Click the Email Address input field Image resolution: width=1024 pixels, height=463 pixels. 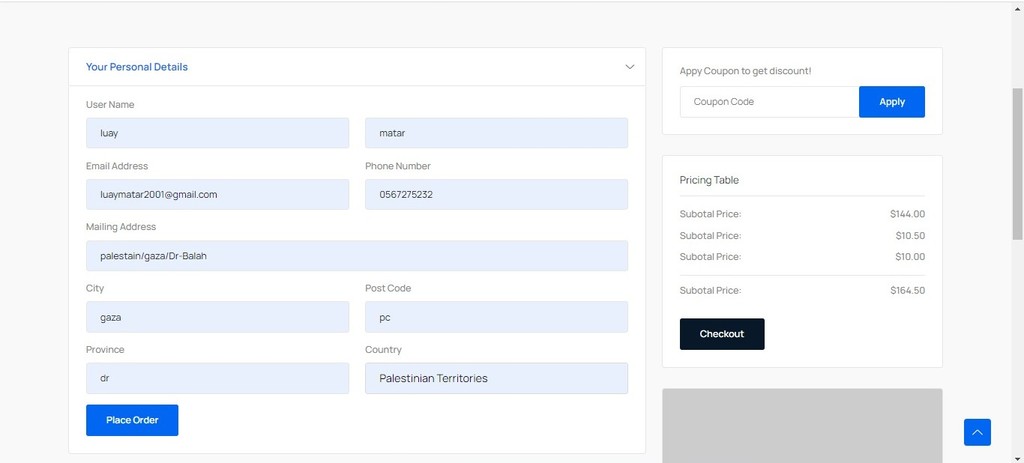tap(217, 195)
